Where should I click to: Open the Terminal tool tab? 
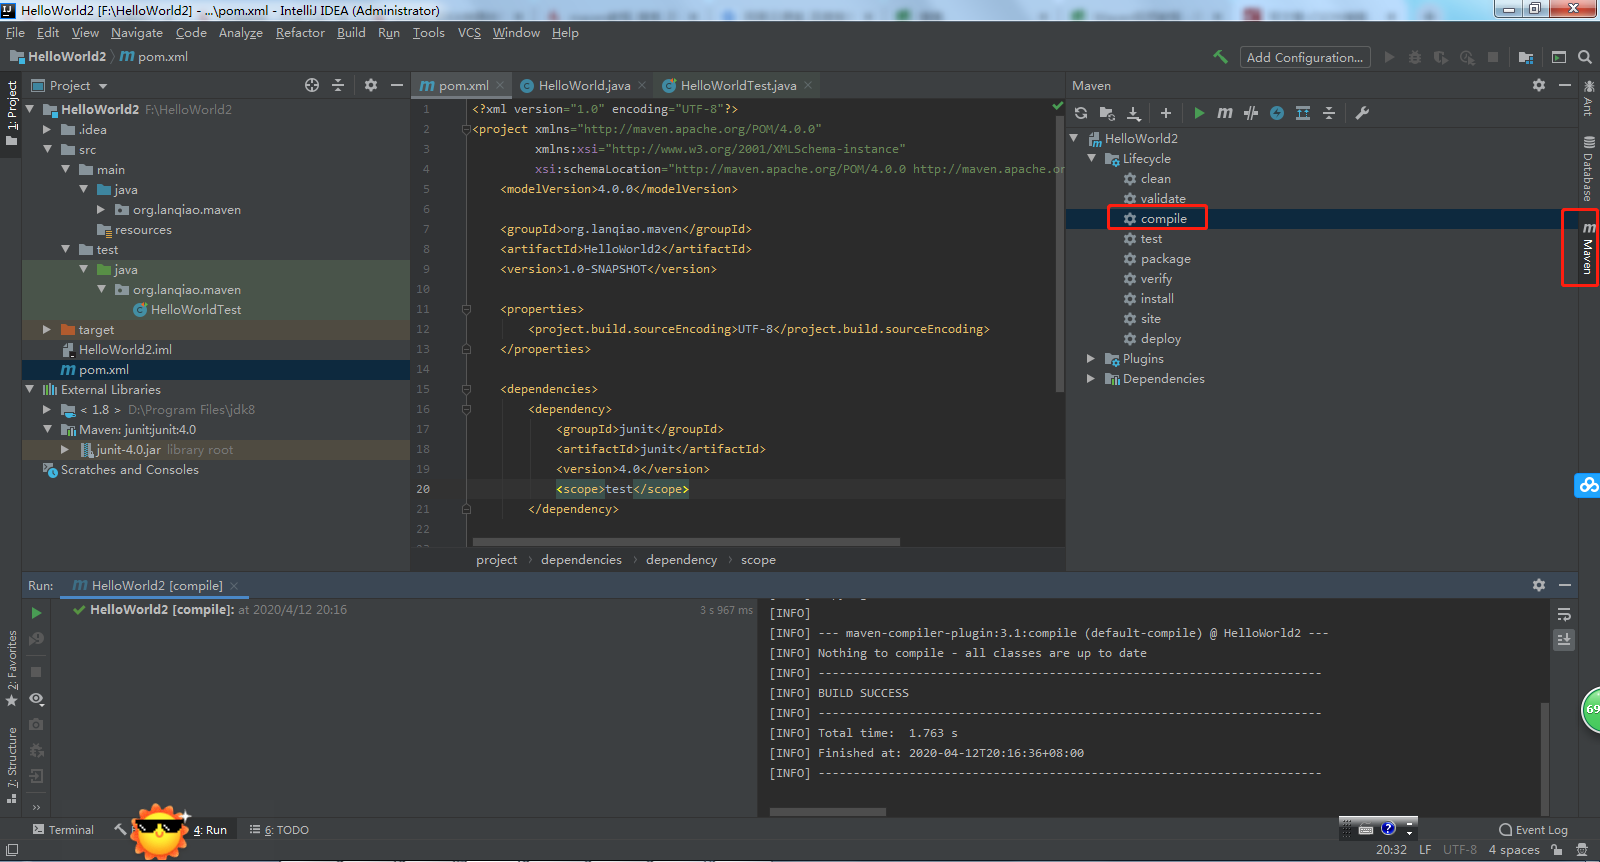pyautogui.click(x=63, y=830)
